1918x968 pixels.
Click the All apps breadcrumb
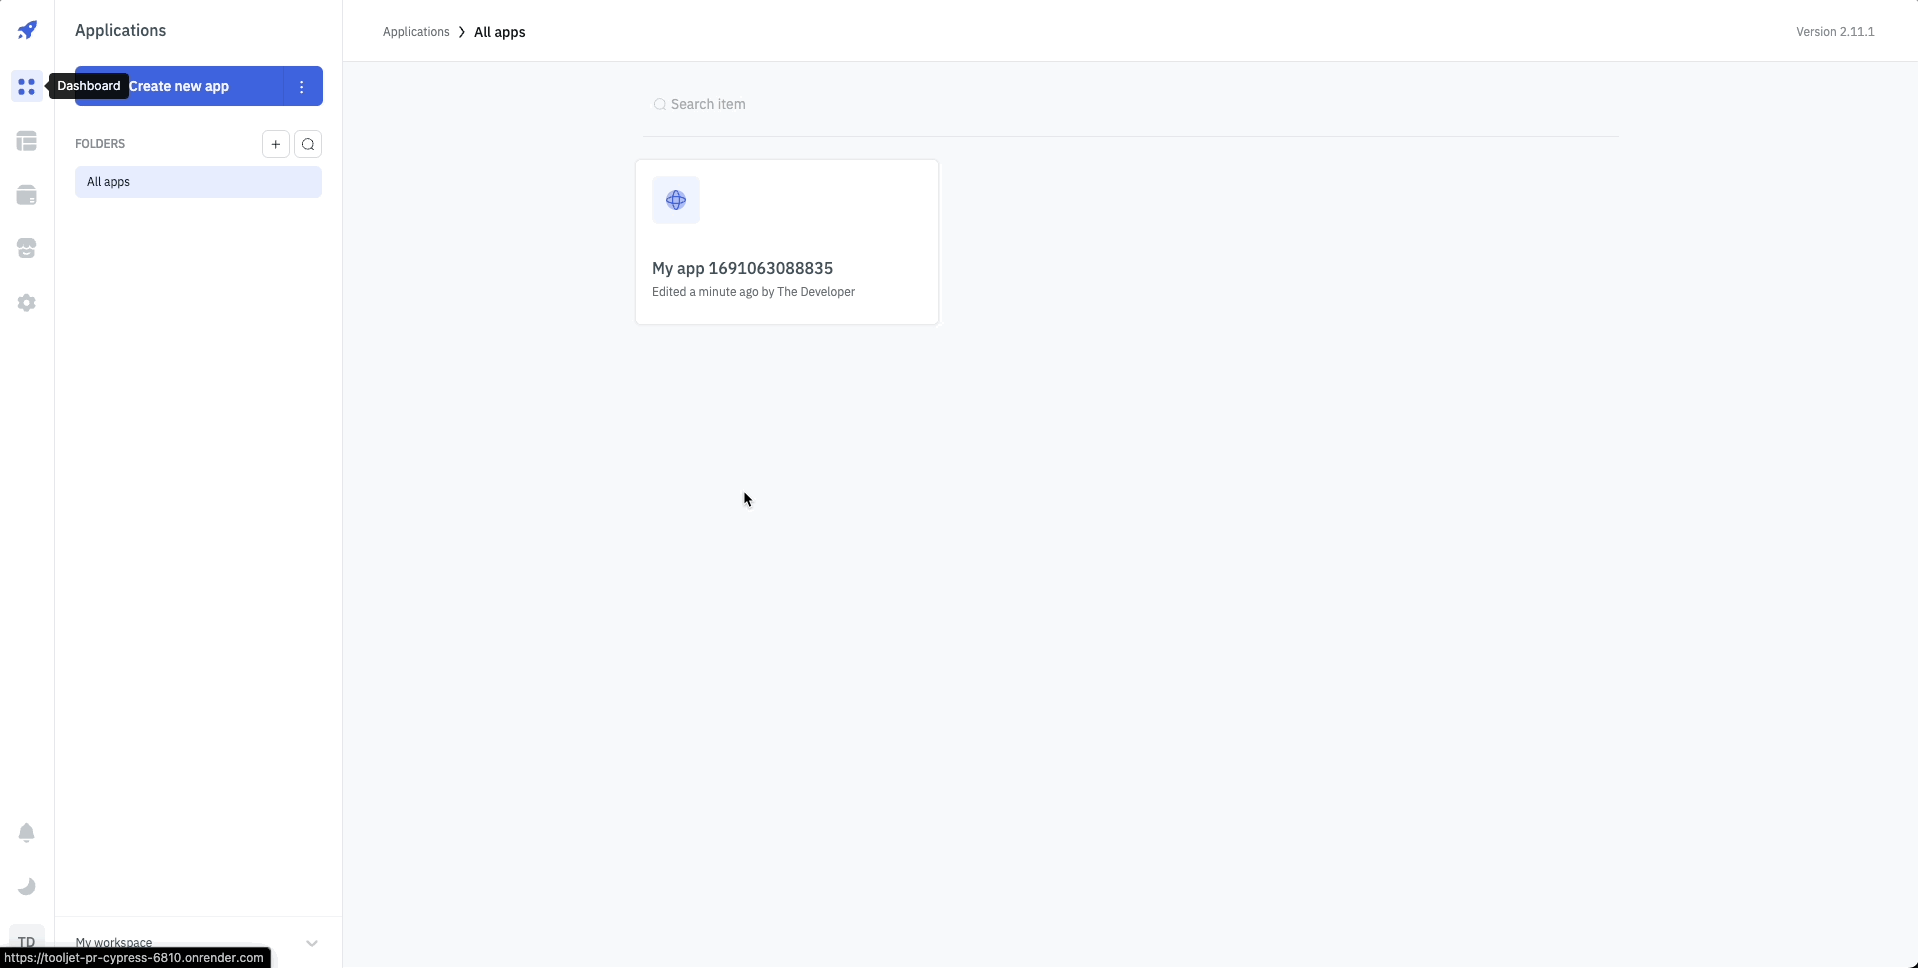pos(499,32)
